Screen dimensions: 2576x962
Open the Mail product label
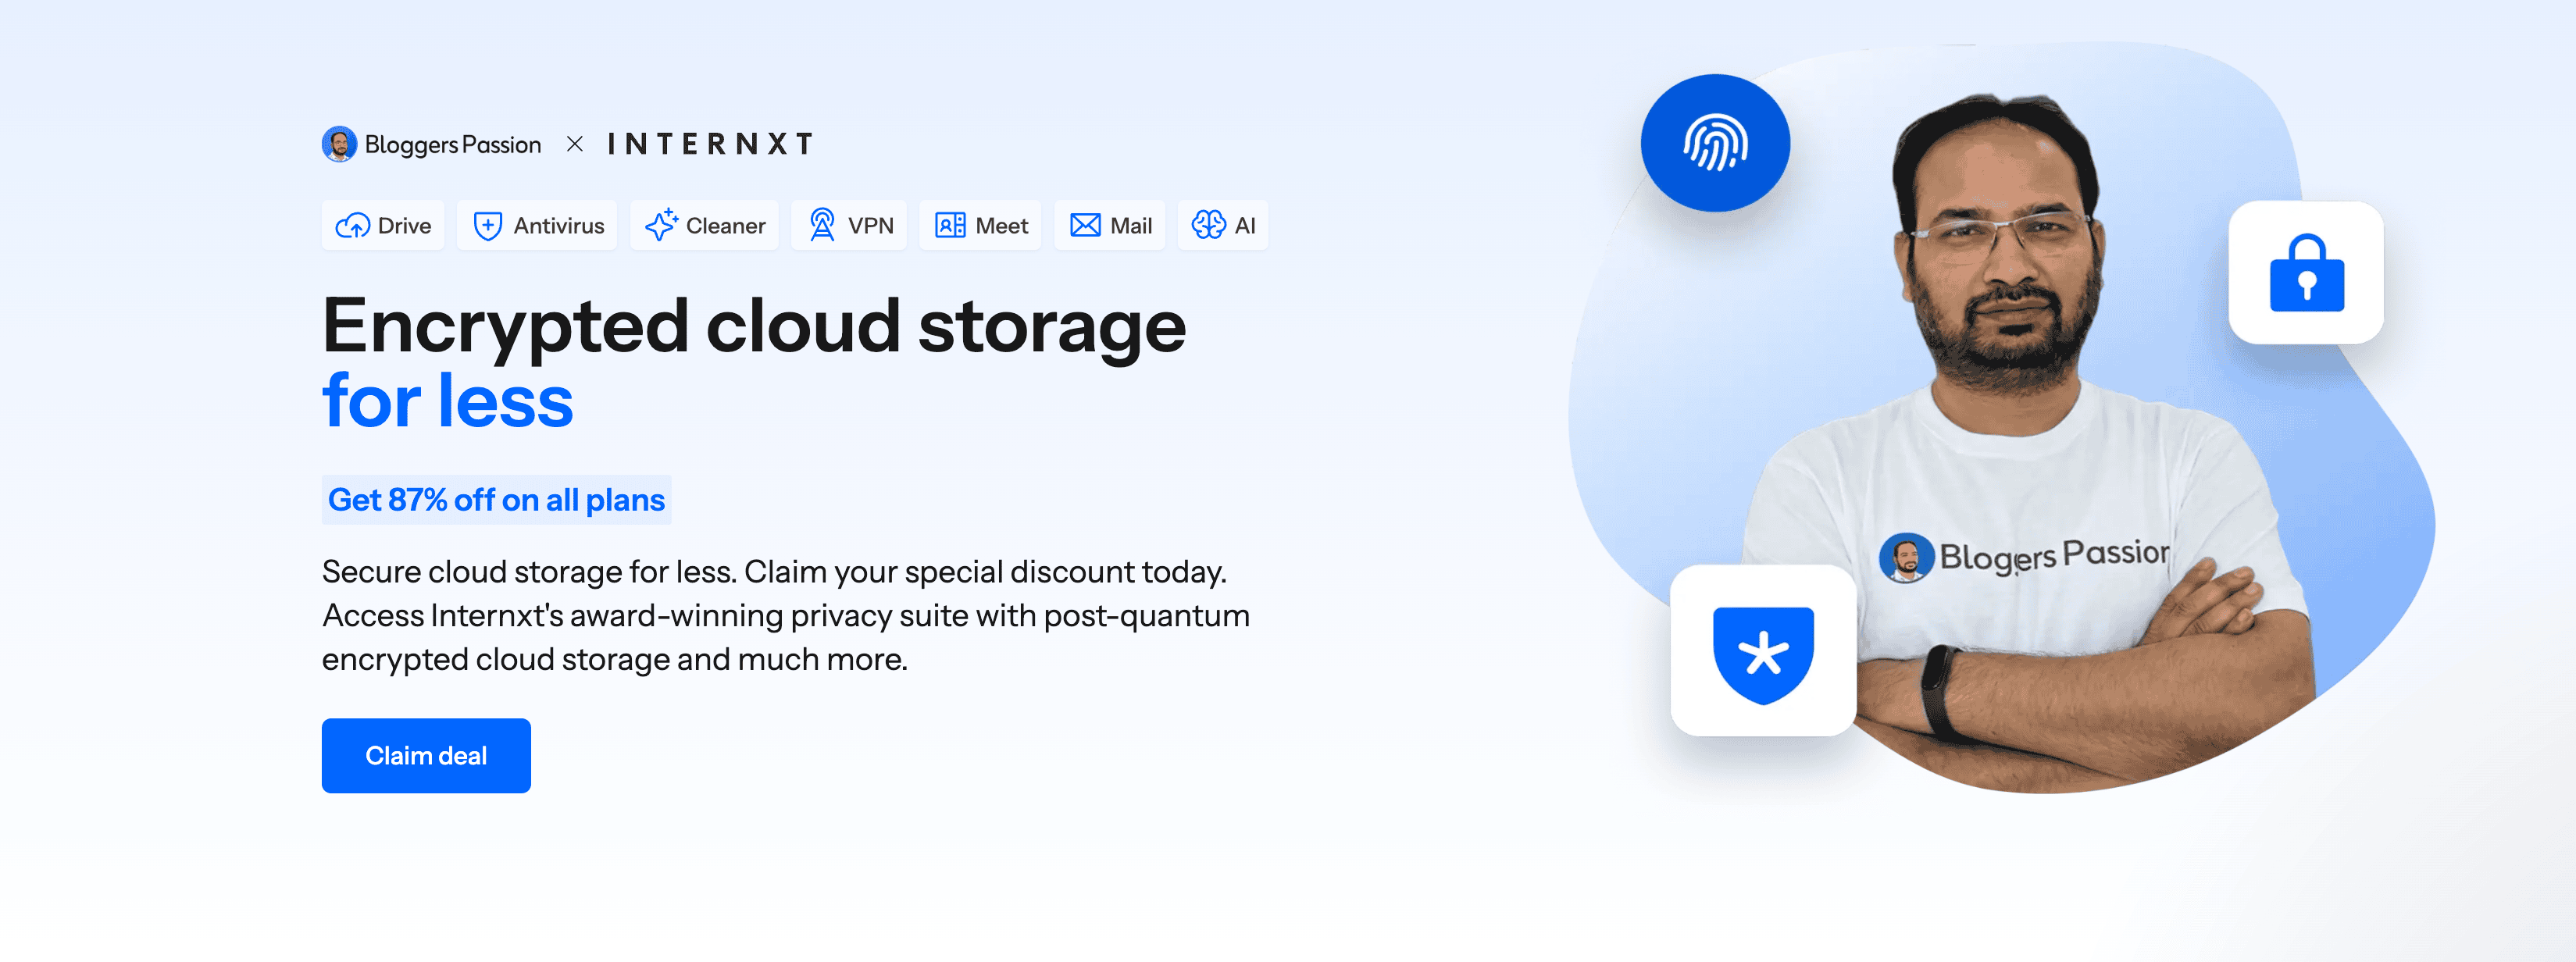1131,226
